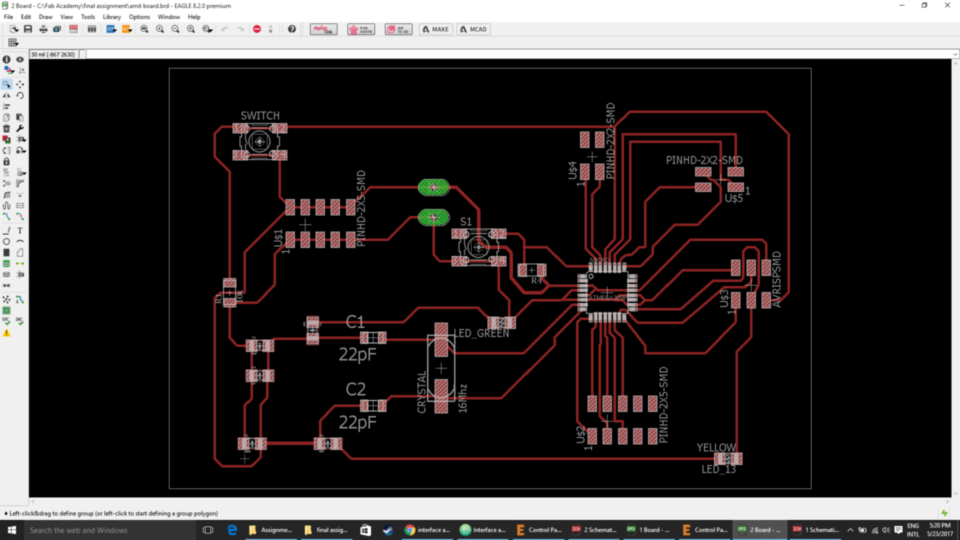Viewport: 960px width, 540px height.
Task: Open the File menu
Action: 9,17
